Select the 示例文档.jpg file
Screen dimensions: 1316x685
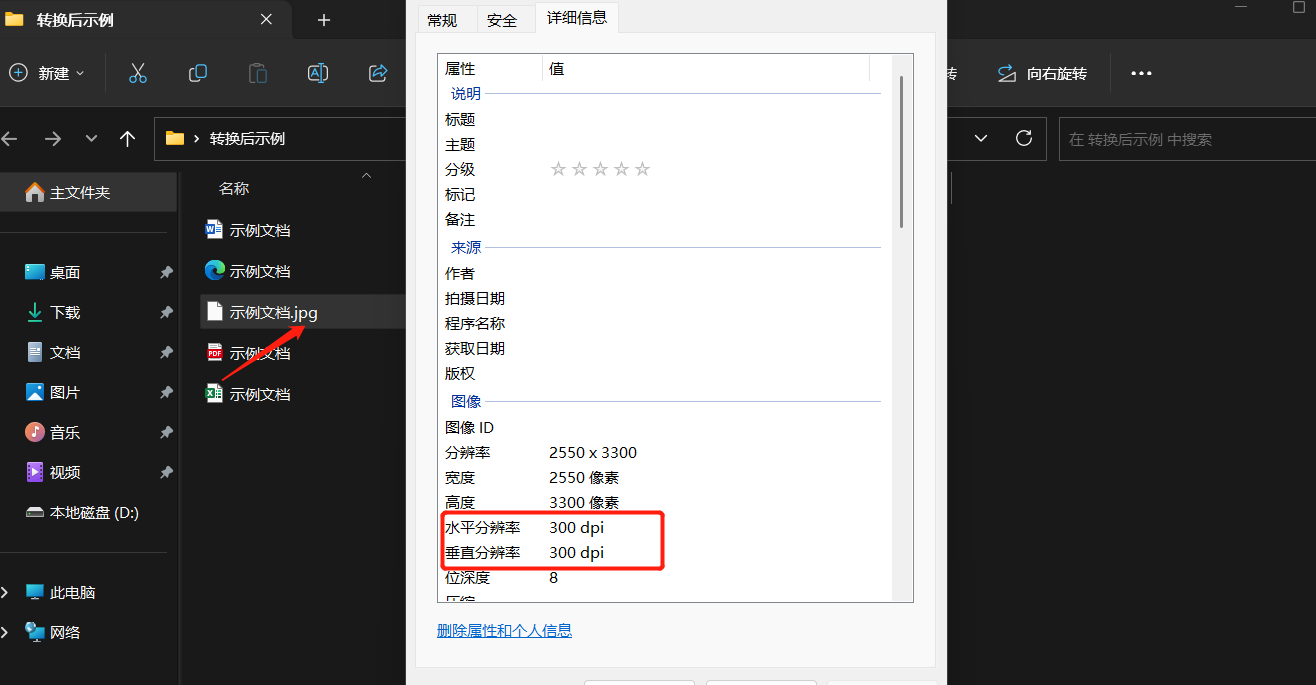point(303,312)
